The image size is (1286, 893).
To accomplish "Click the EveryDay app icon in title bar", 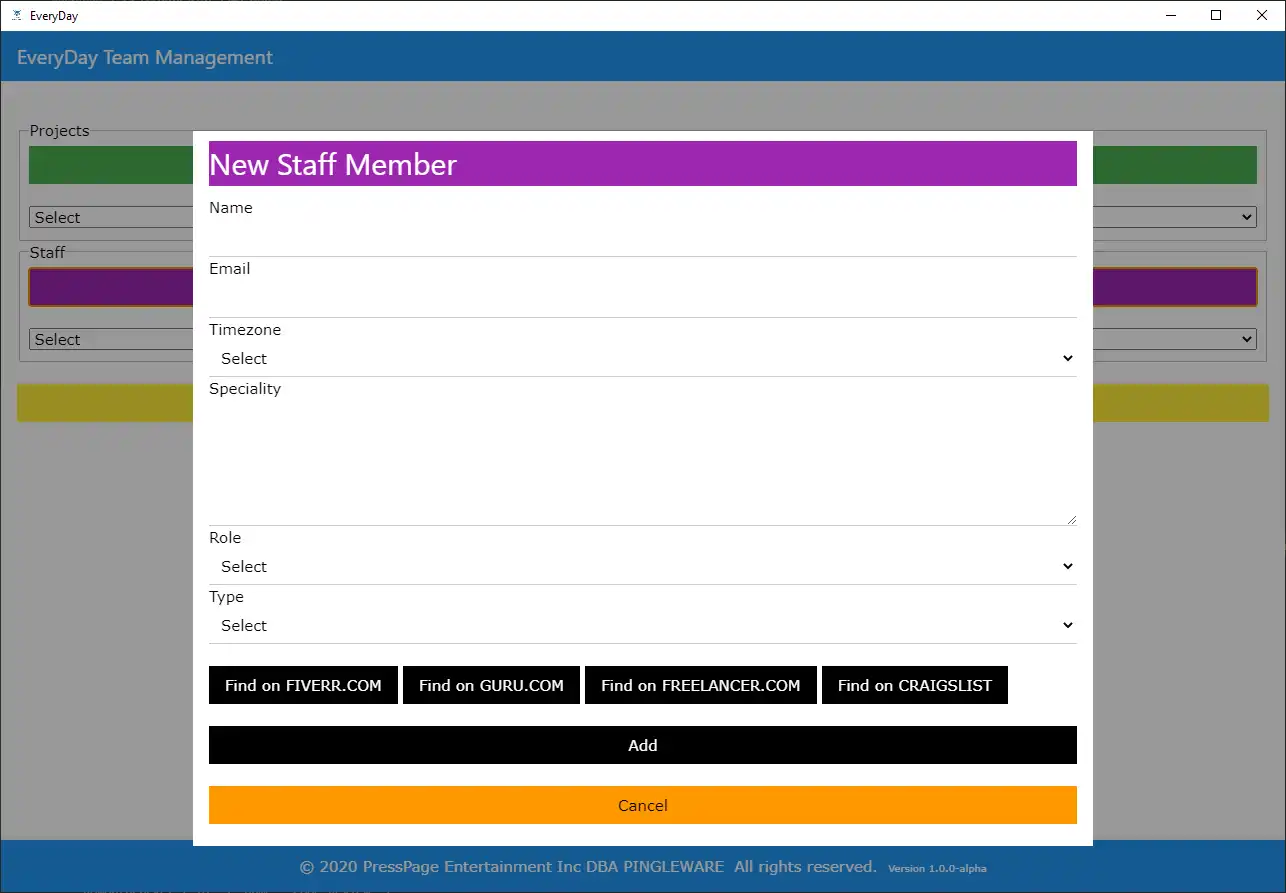I will point(16,16).
